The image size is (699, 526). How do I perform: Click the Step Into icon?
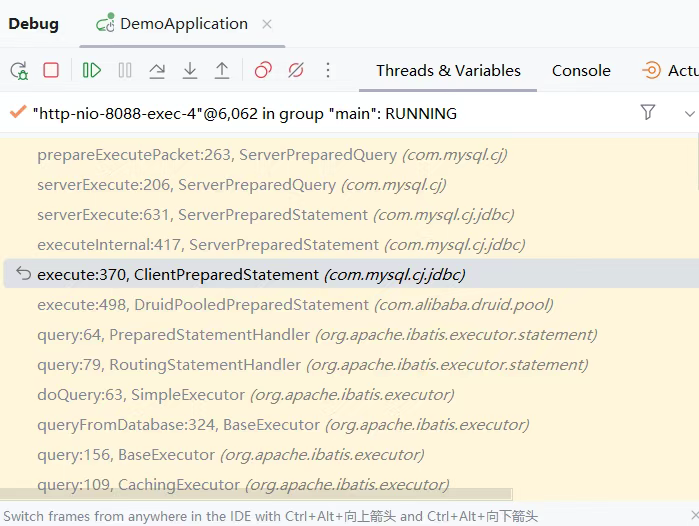189,70
